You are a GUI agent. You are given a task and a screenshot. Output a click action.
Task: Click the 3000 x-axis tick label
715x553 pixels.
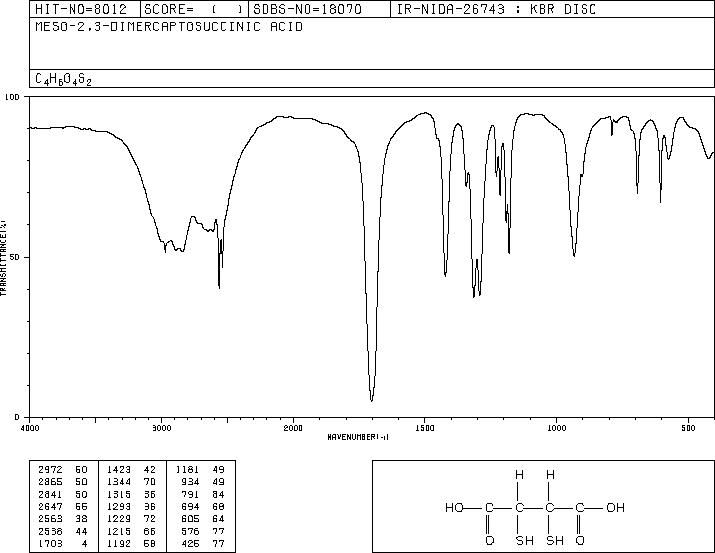(161, 428)
